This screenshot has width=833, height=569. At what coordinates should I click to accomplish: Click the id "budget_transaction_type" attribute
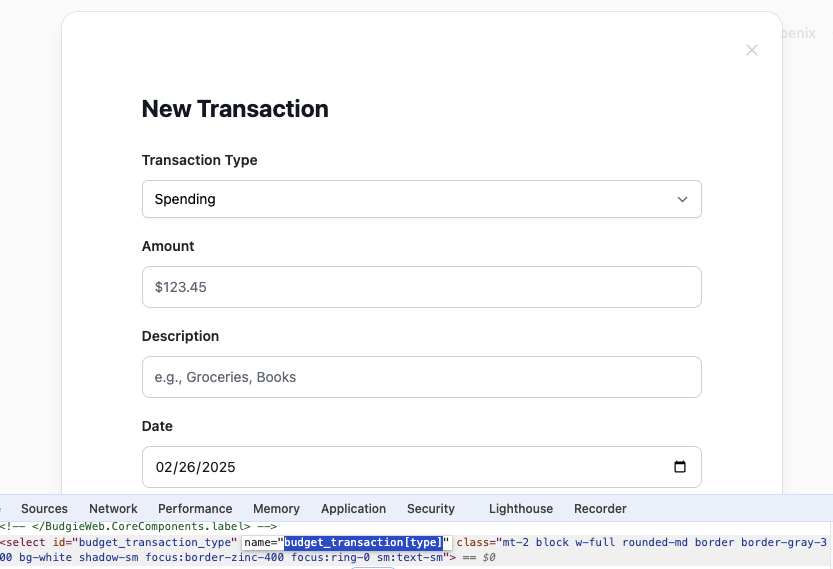144,542
